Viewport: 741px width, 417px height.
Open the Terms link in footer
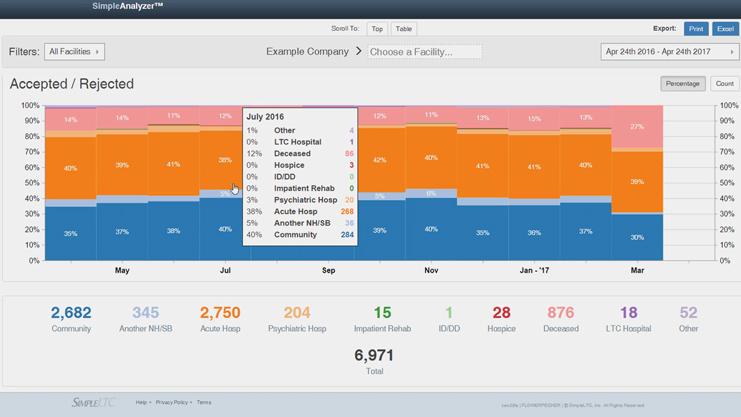point(204,402)
